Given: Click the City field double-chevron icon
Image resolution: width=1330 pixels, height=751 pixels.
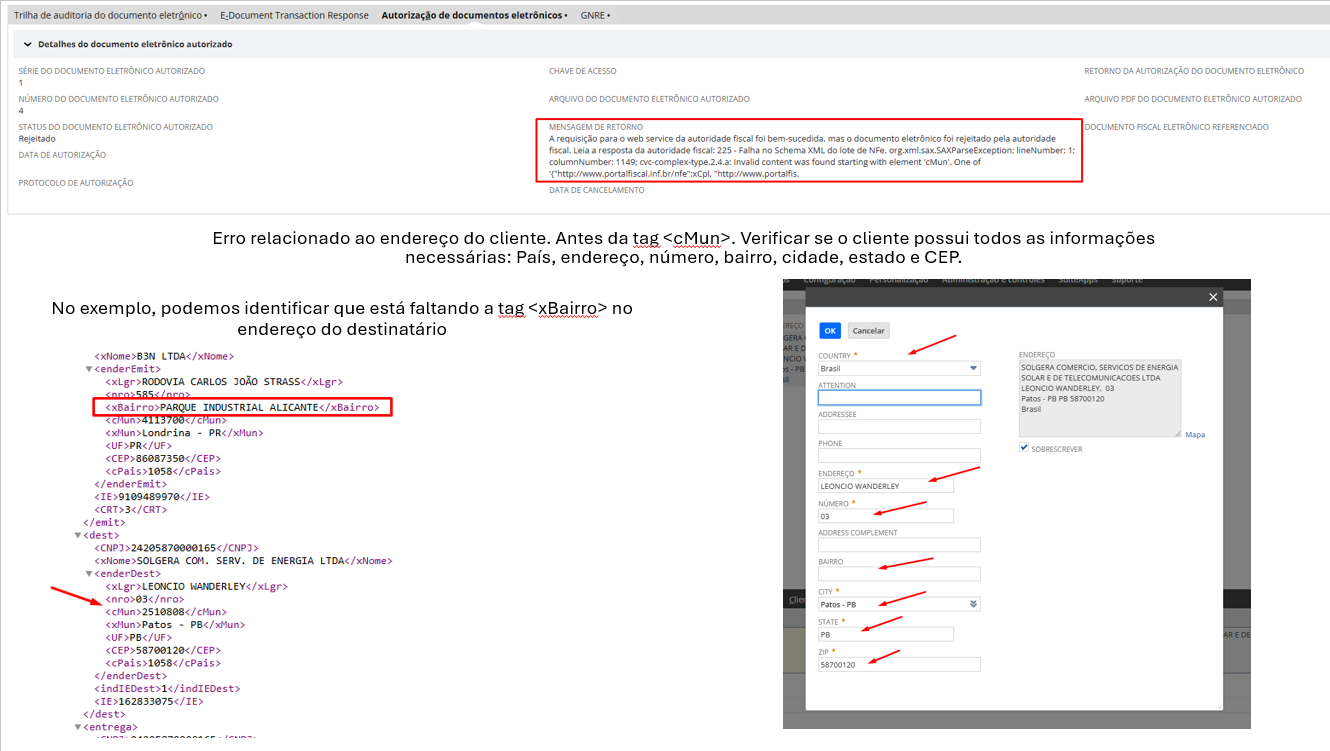Looking at the screenshot, I should [973, 604].
